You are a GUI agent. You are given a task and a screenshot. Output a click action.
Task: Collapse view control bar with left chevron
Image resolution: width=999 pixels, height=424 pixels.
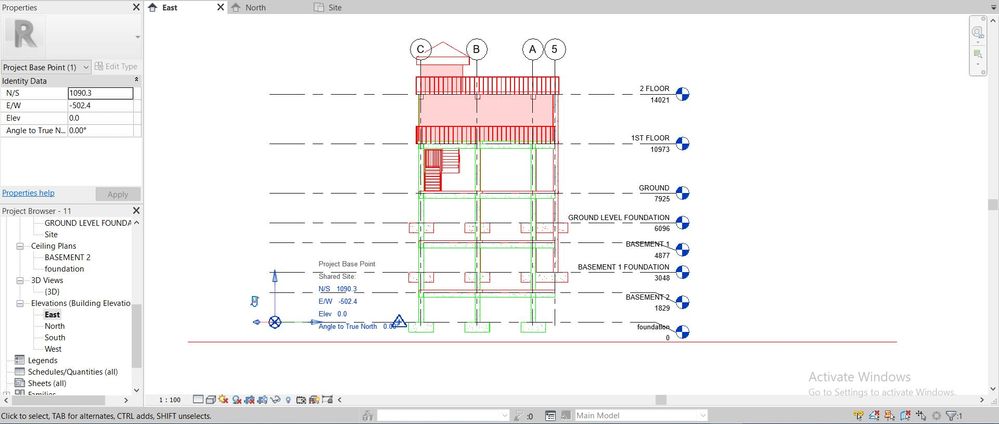[340, 400]
